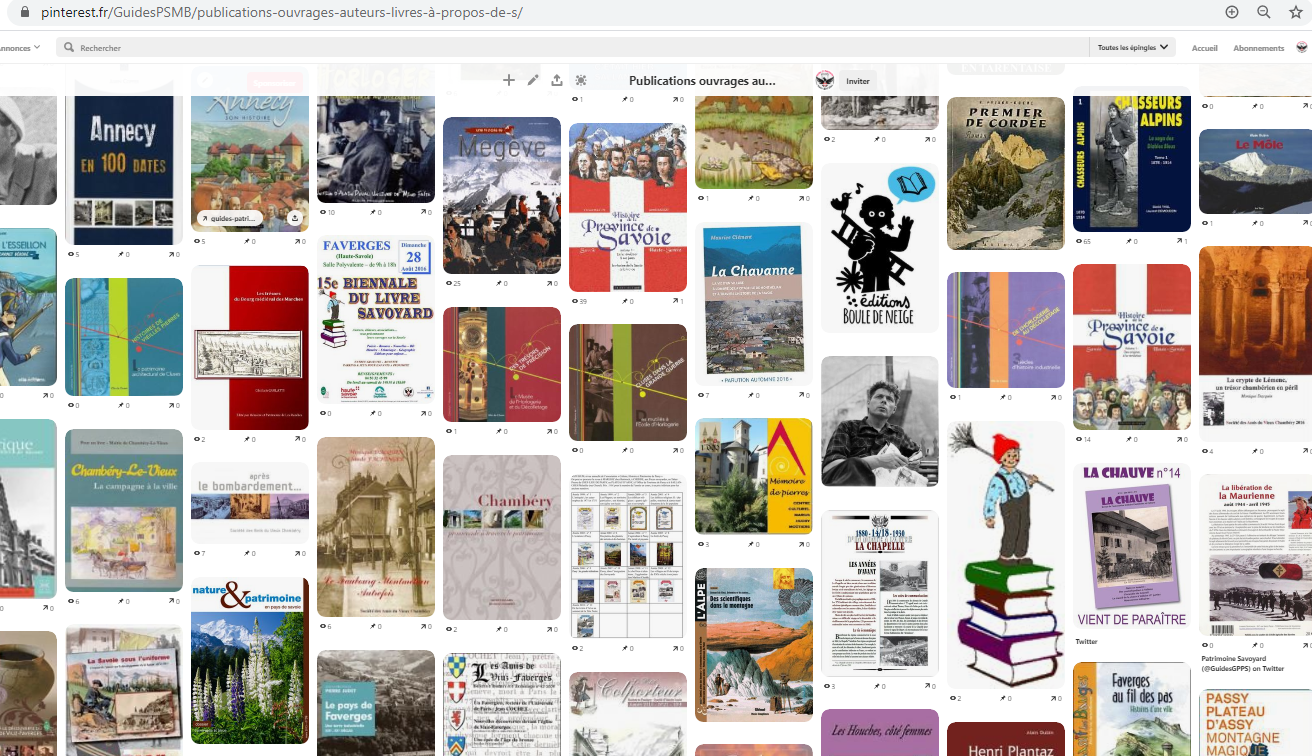
Task: Open the Le Môle pin
Action: (1256, 172)
